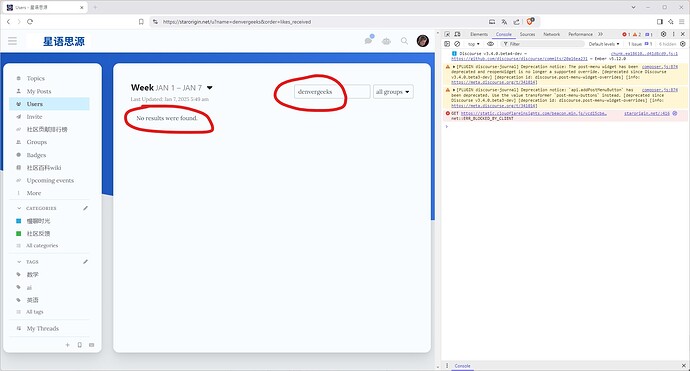Click the 星语思源 site logo
The width and height of the screenshot is (690, 371).
[x=64, y=41]
